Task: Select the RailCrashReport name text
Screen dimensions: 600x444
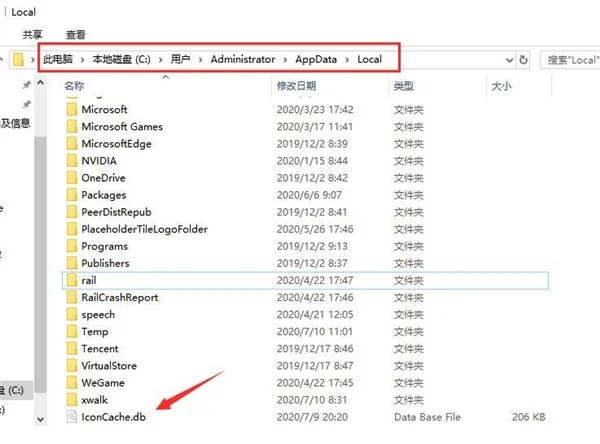Action: 119,297
